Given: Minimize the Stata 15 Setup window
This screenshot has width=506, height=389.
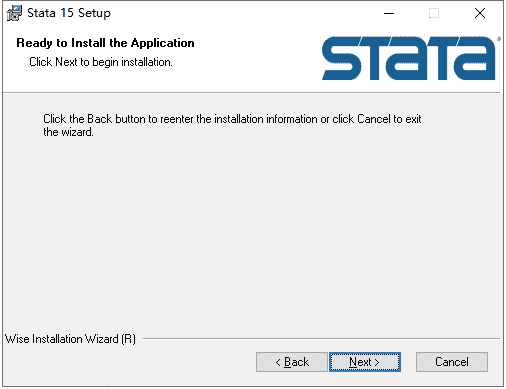Looking at the screenshot, I should [x=389, y=13].
